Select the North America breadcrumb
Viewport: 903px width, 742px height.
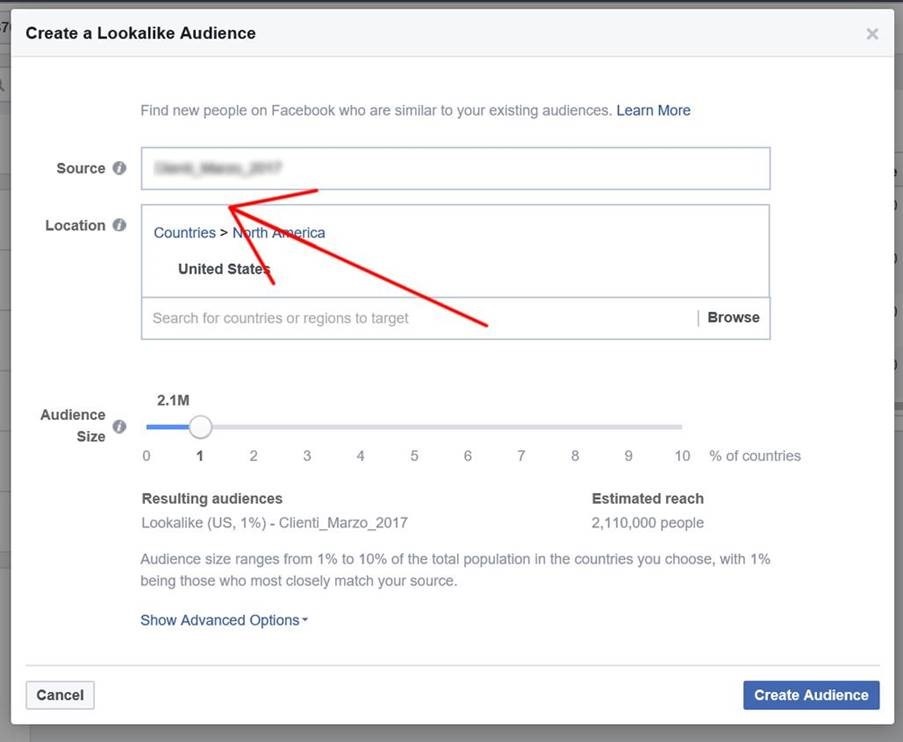pos(279,232)
